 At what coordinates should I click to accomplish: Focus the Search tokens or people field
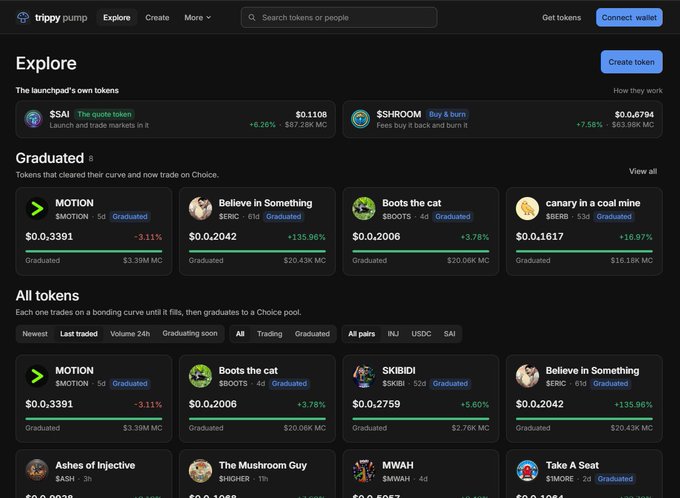tap(339, 17)
